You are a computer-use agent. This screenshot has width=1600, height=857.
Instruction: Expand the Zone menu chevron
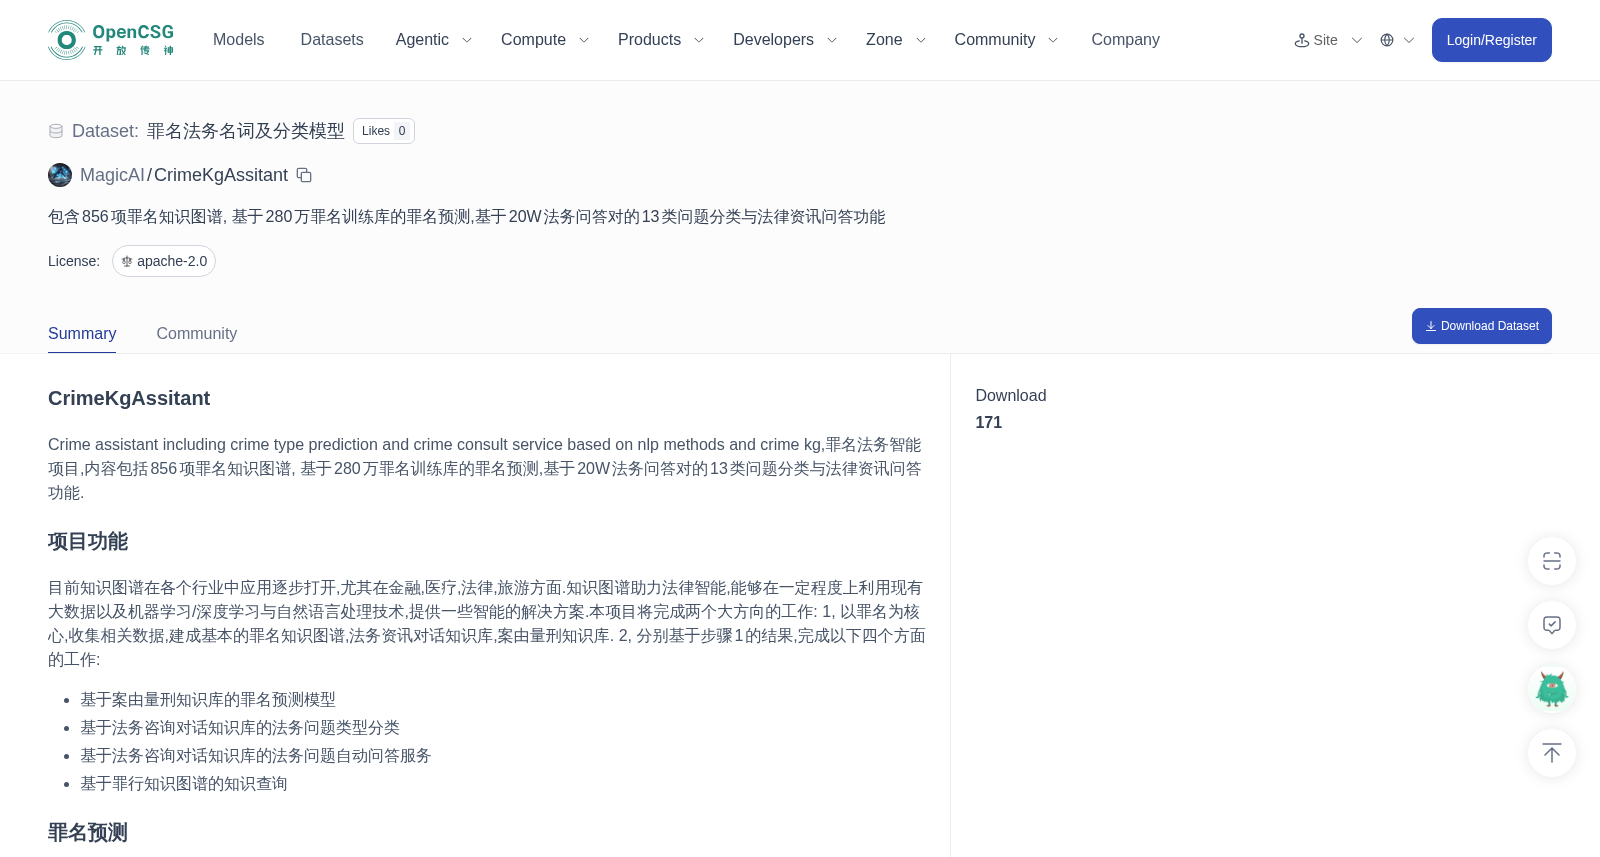tap(921, 40)
